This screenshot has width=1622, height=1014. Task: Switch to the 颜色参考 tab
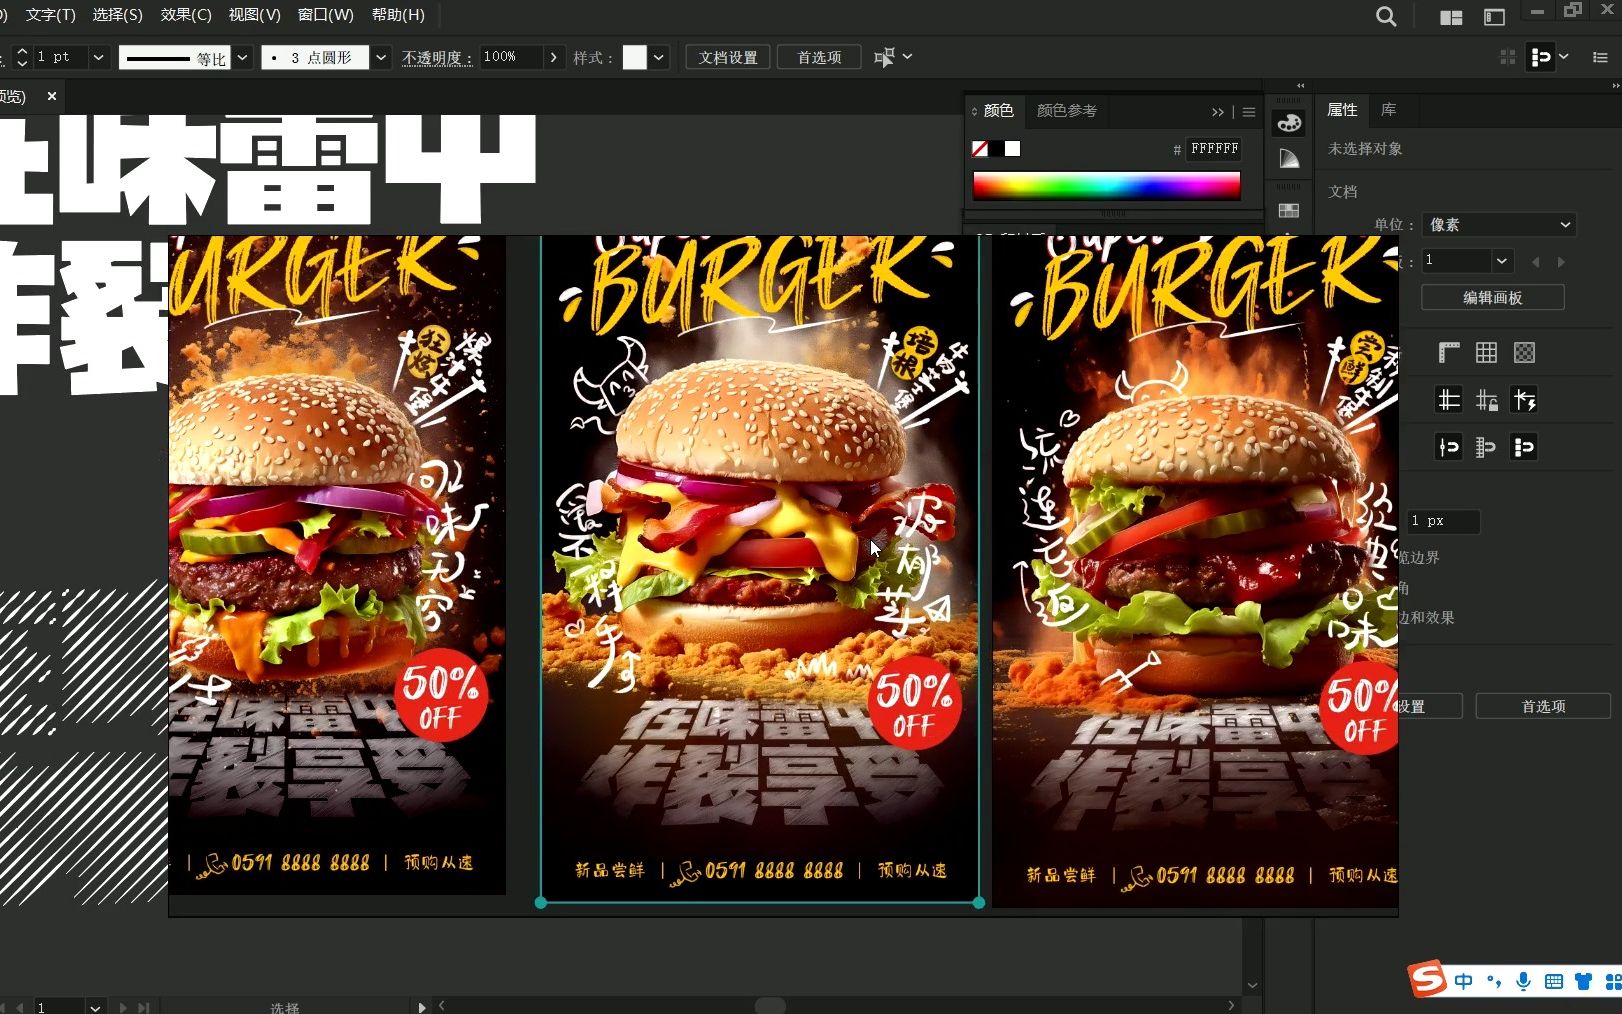click(x=1067, y=110)
